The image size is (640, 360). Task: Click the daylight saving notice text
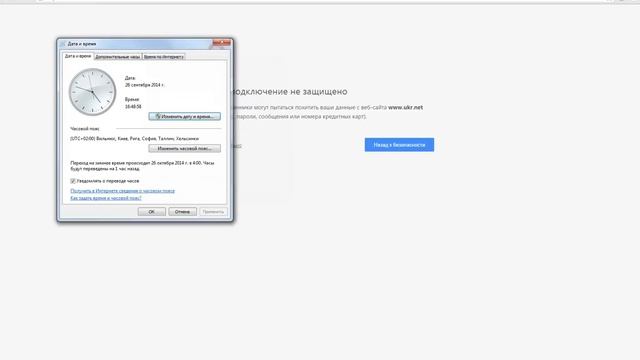[142, 166]
